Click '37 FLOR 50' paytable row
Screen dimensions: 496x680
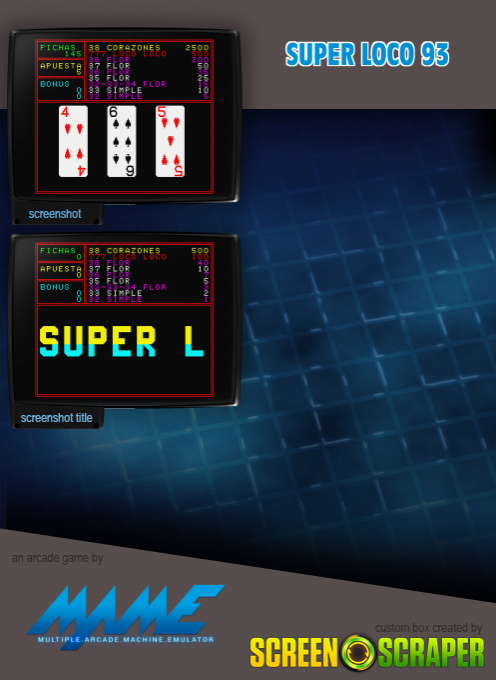coord(149,65)
